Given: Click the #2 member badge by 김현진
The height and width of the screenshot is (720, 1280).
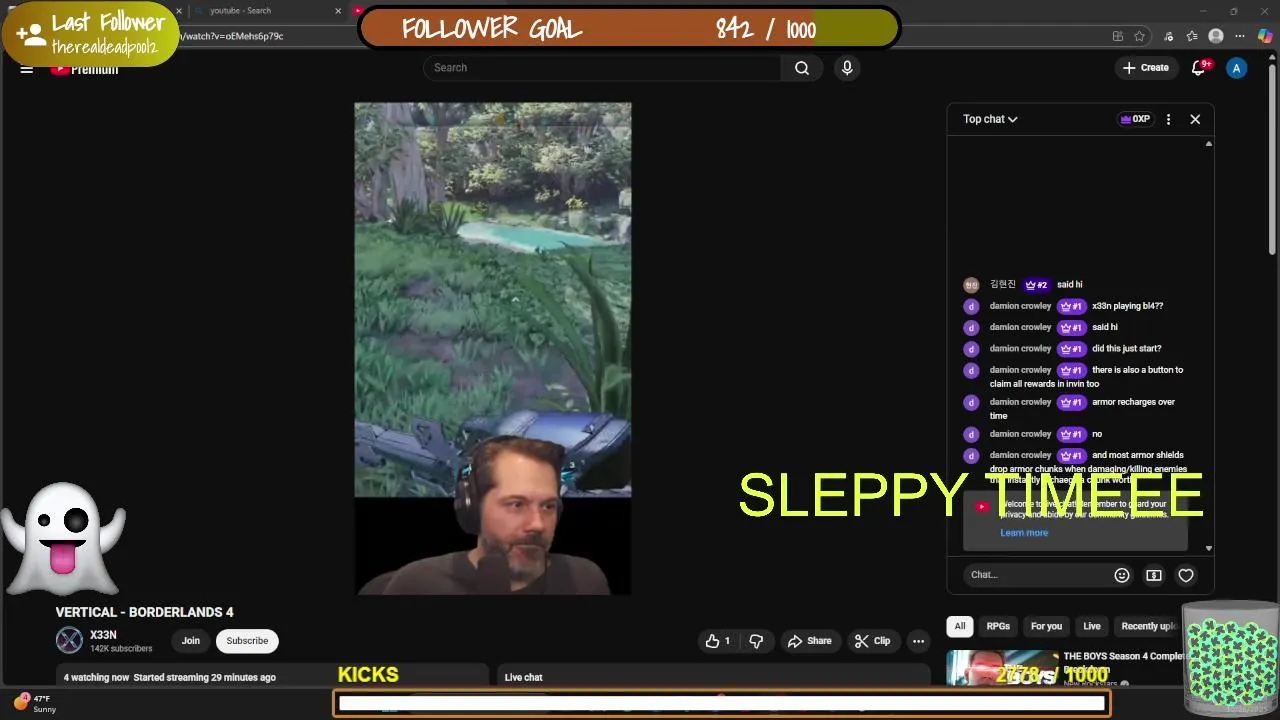Looking at the screenshot, I should click(x=1036, y=285).
